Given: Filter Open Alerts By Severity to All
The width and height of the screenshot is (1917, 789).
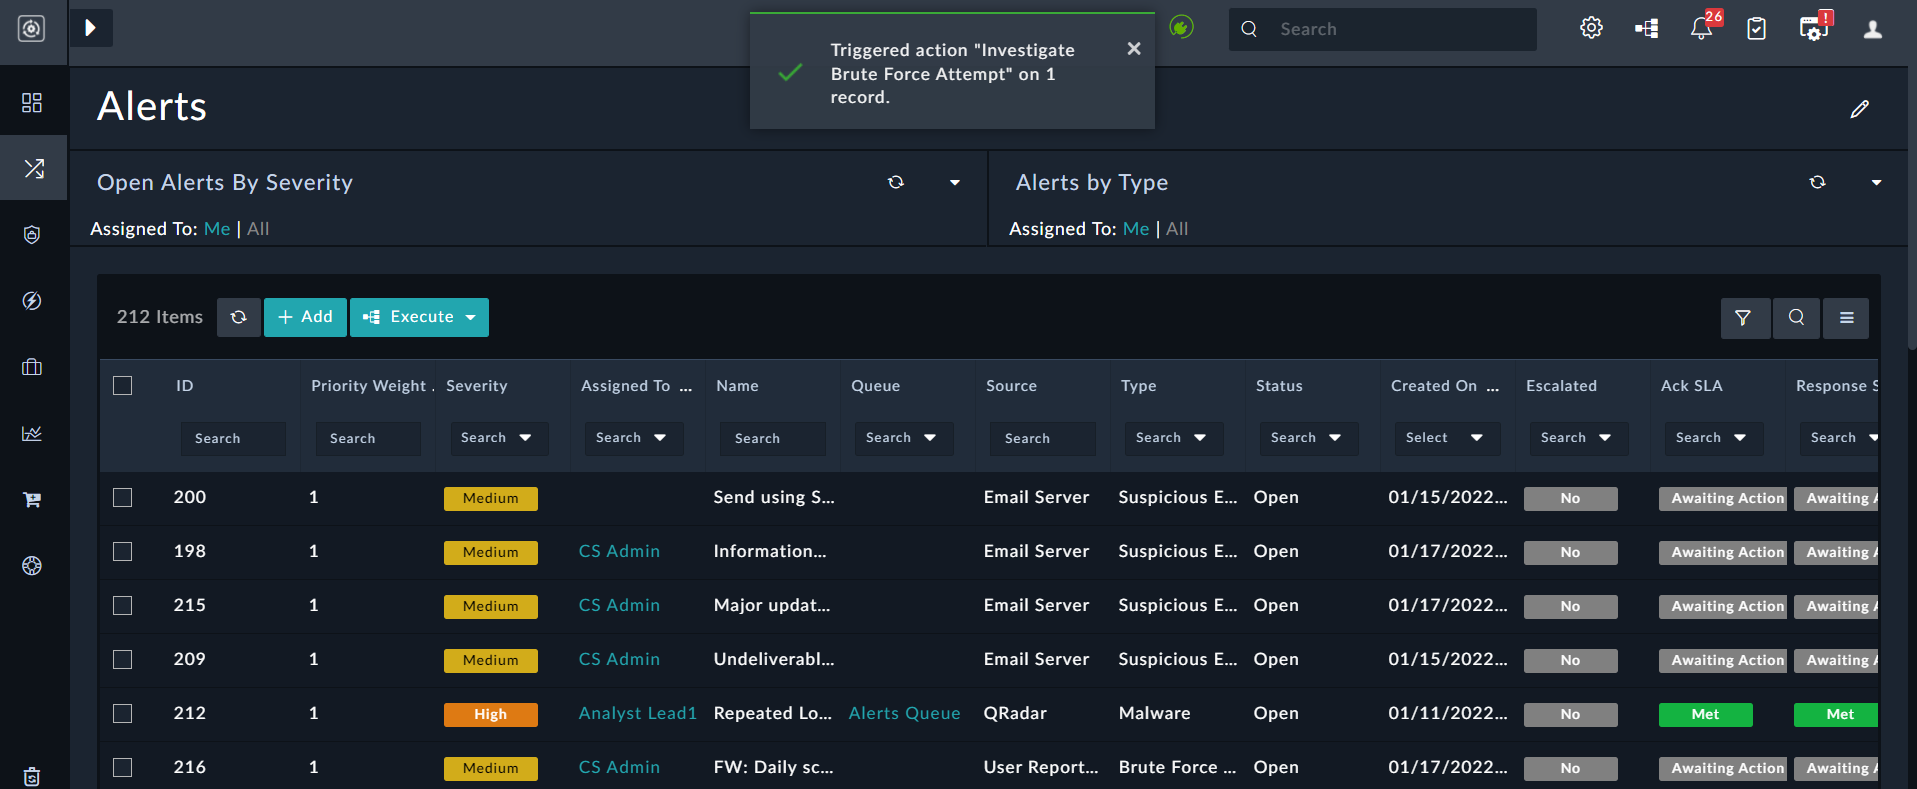Looking at the screenshot, I should coord(258,229).
